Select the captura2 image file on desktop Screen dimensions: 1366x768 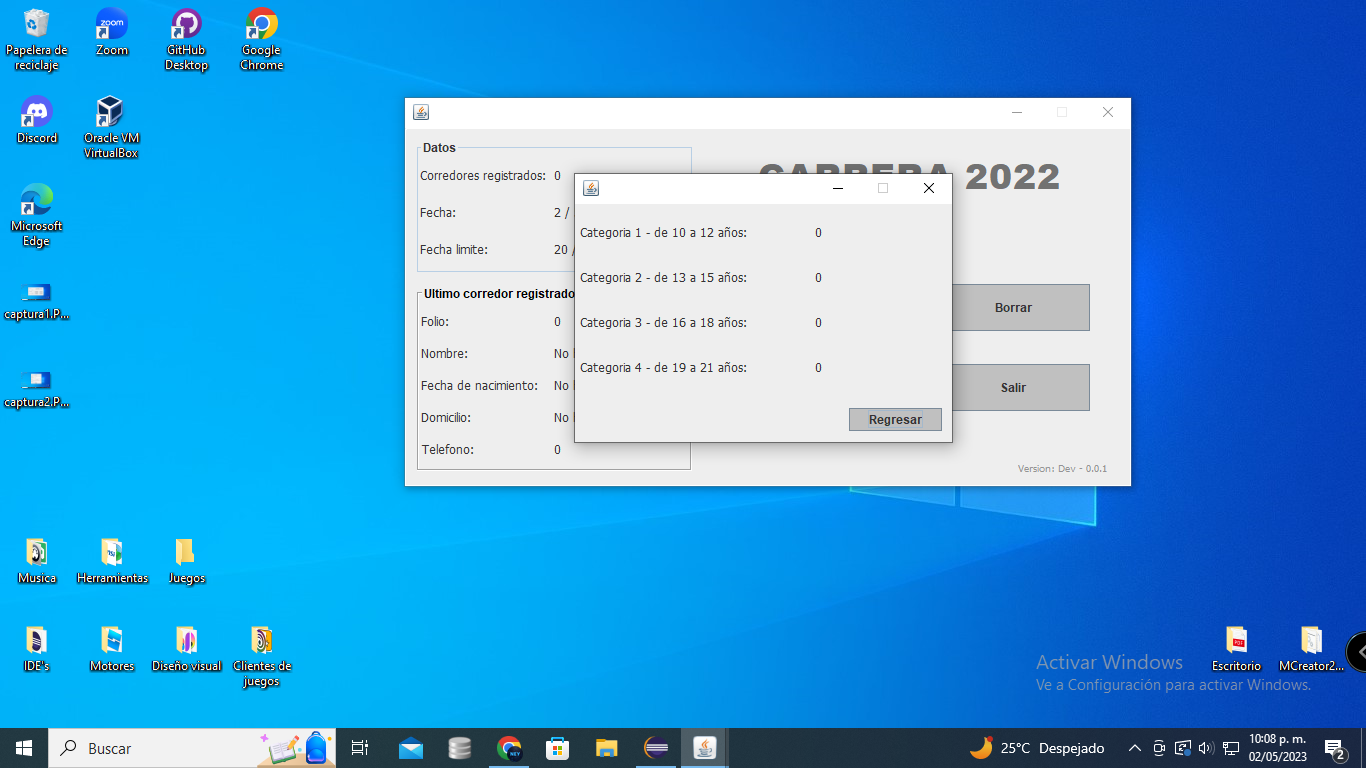[36, 389]
